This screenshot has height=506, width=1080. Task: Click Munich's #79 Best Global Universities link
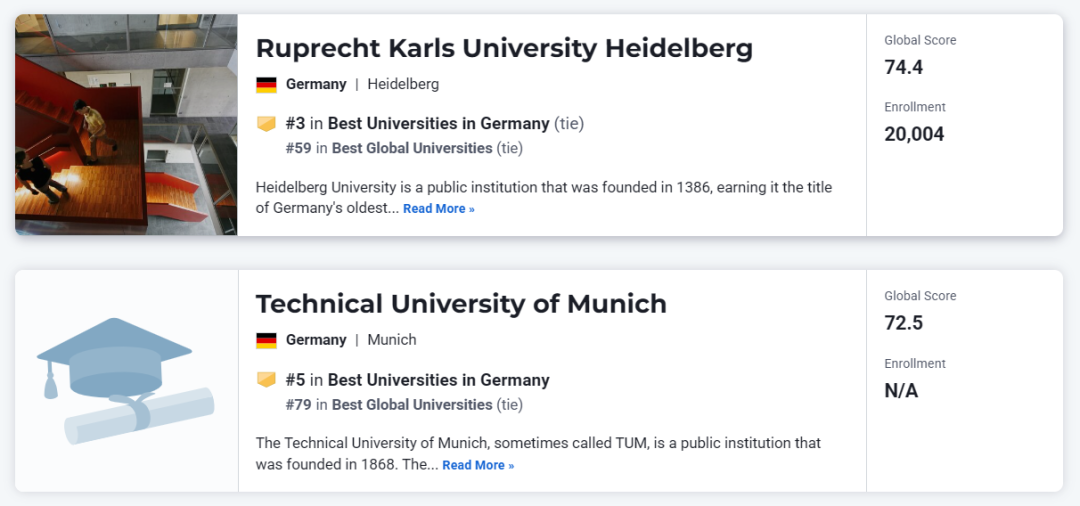(412, 405)
